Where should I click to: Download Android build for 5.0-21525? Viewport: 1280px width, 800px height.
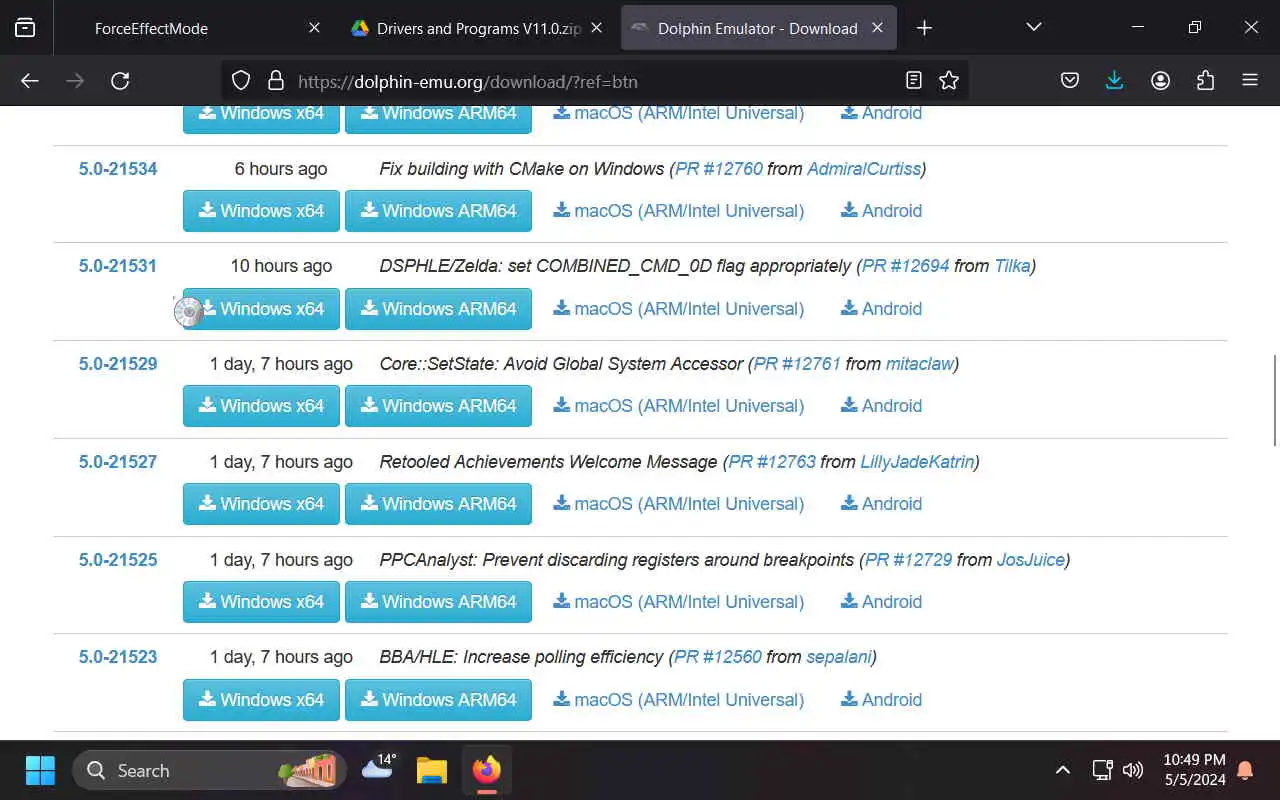pyautogui.click(x=881, y=602)
